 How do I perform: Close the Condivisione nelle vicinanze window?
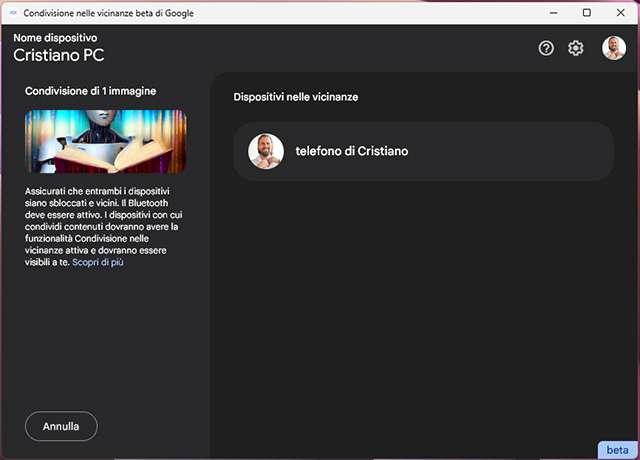point(620,13)
